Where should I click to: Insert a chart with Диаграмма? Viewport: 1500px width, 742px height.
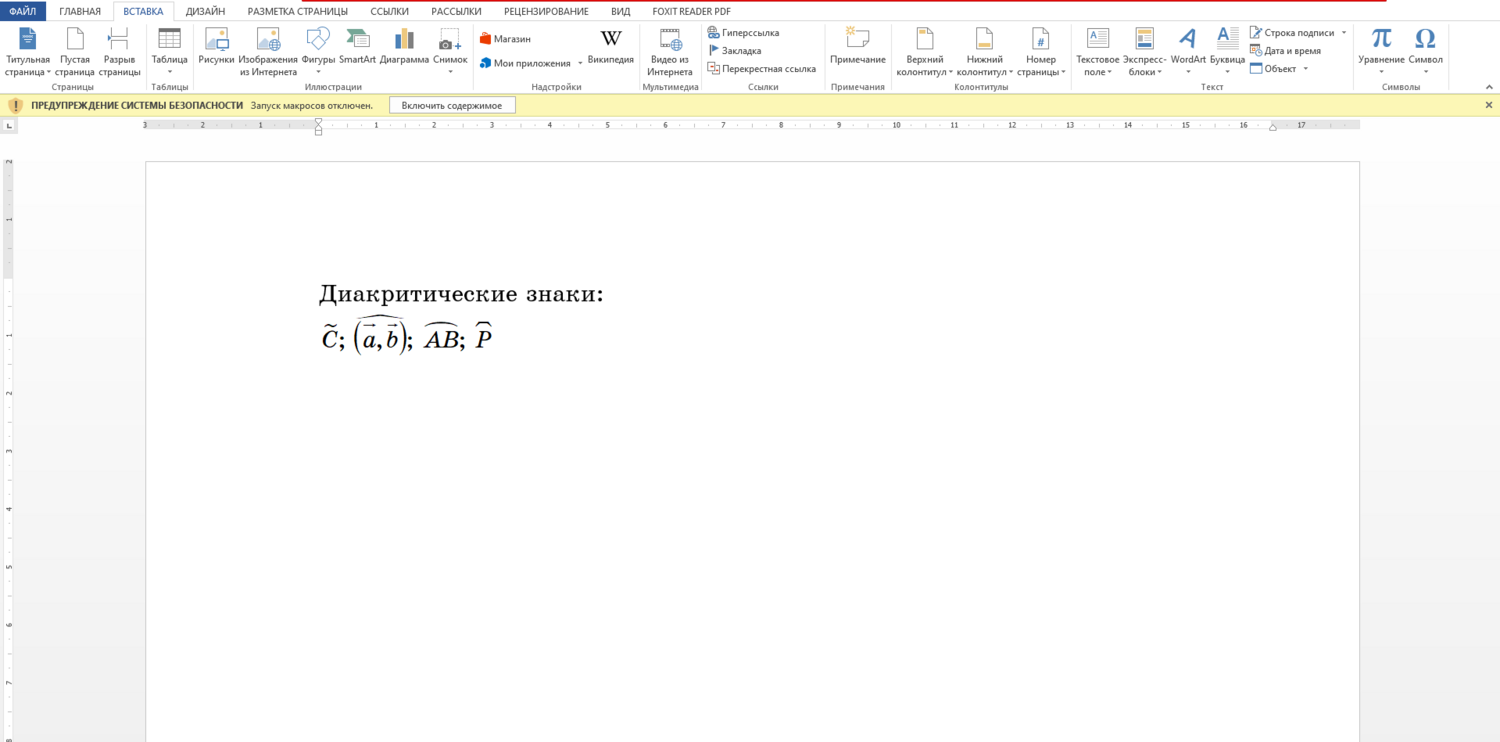coord(404,46)
